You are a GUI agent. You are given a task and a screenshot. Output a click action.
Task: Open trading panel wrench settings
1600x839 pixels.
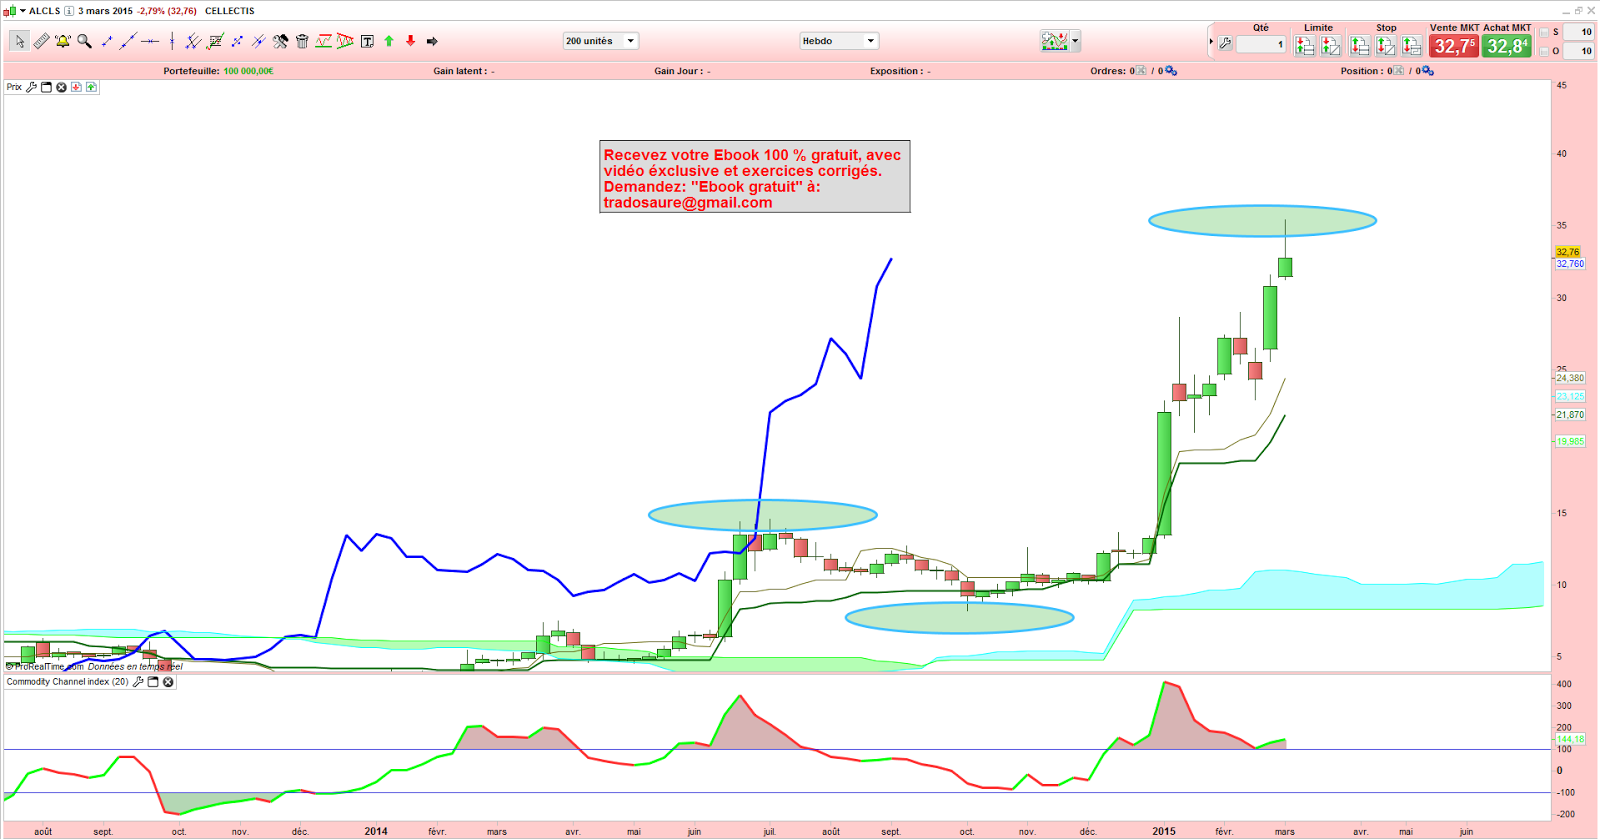pyautogui.click(x=1225, y=44)
